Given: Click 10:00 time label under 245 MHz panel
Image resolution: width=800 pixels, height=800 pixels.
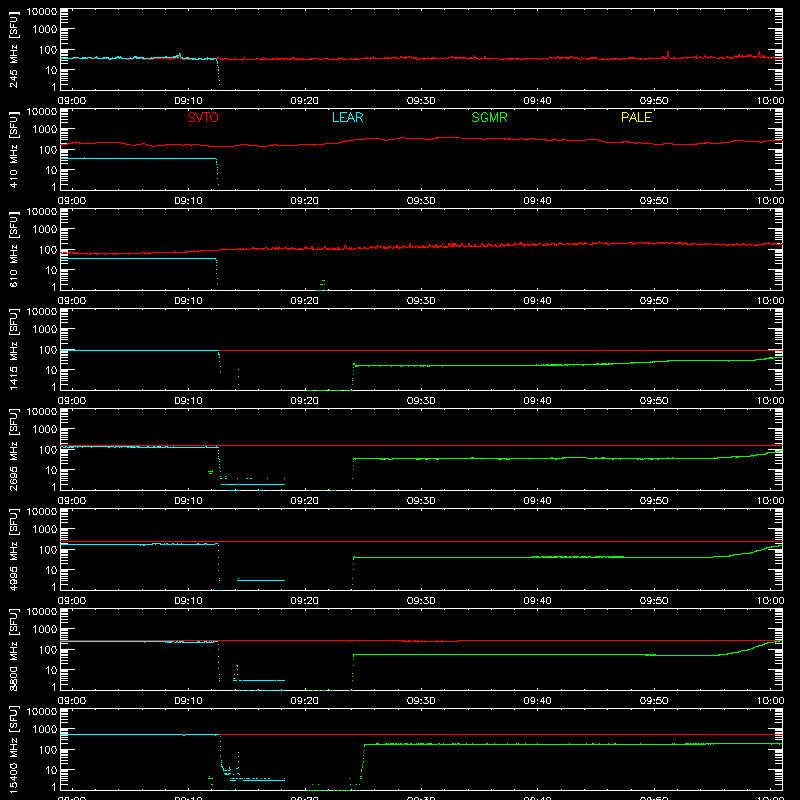Looking at the screenshot, I should click(x=770, y=101).
